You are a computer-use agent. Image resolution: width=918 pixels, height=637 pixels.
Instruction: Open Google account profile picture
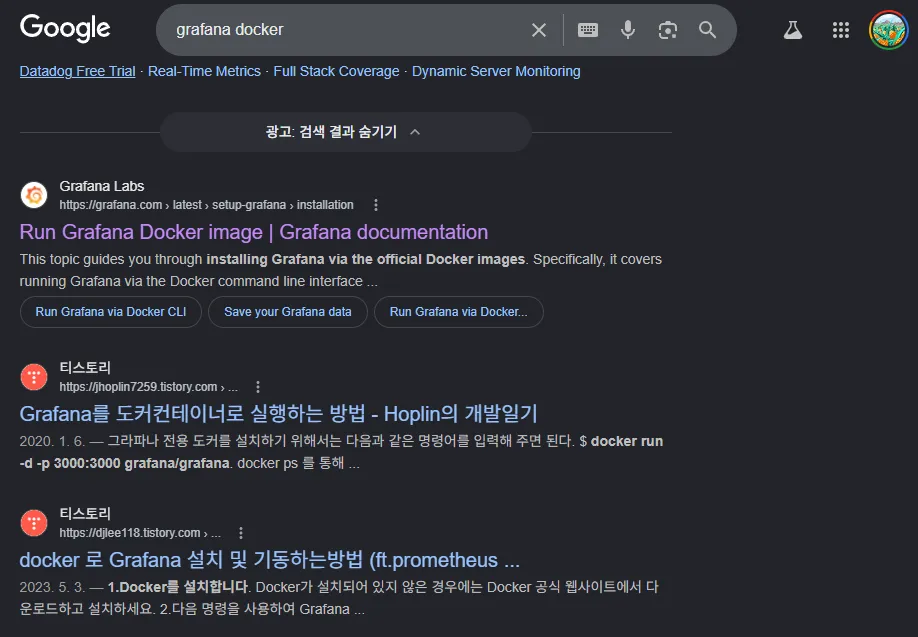pos(888,30)
